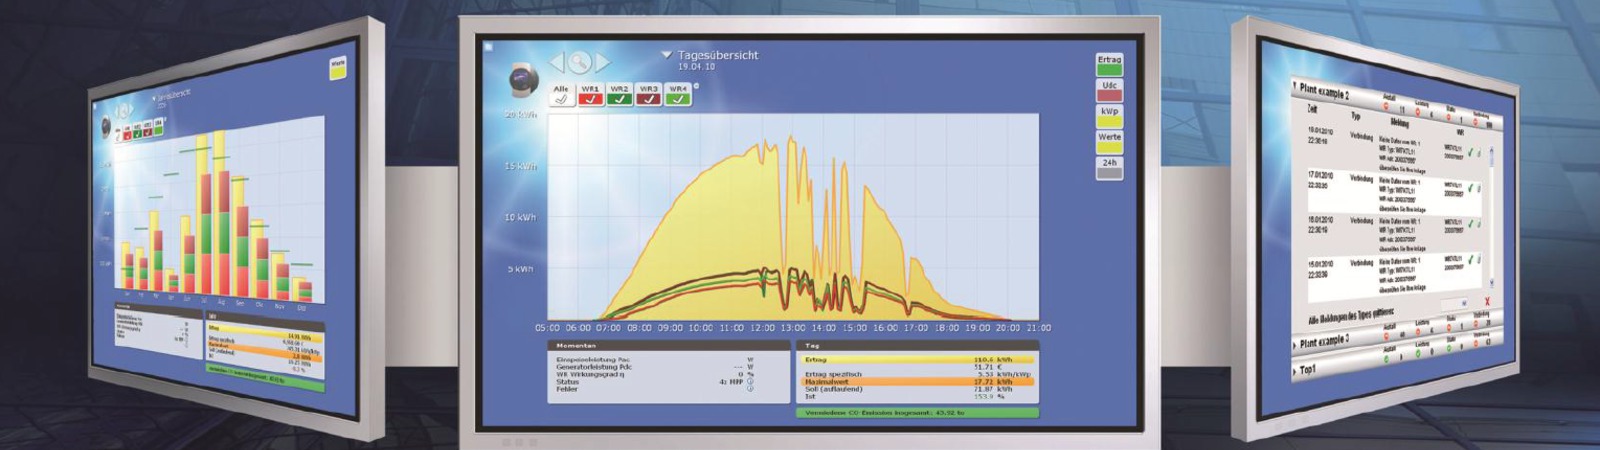1600x450 pixels.
Task: Click the green Ertrag button
Action: (x=1109, y=65)
